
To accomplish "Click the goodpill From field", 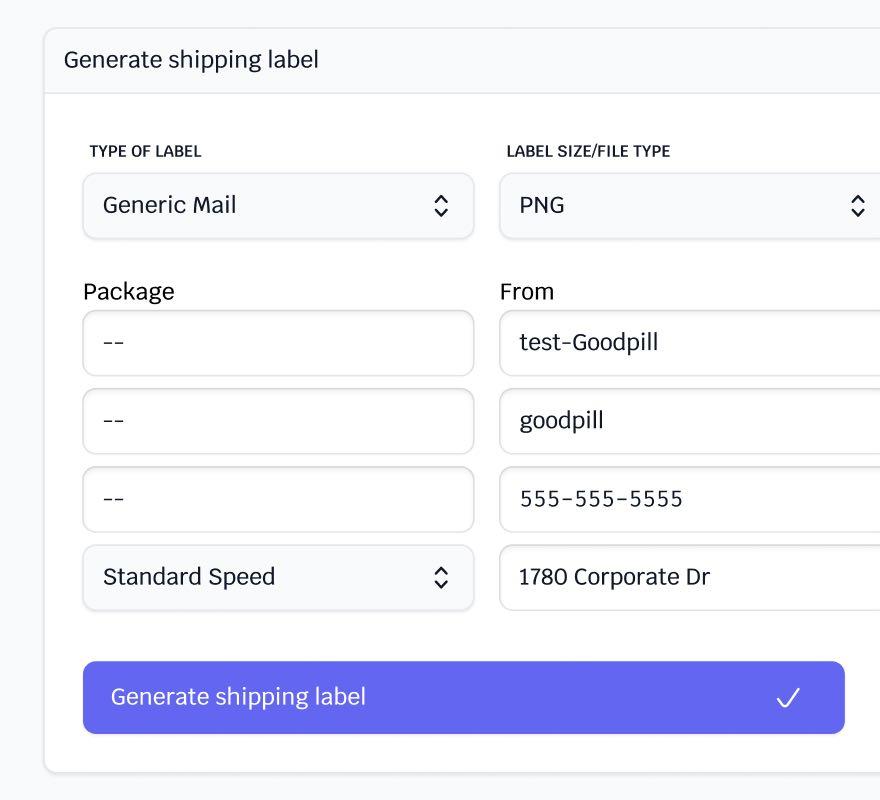I will [690, 421].
